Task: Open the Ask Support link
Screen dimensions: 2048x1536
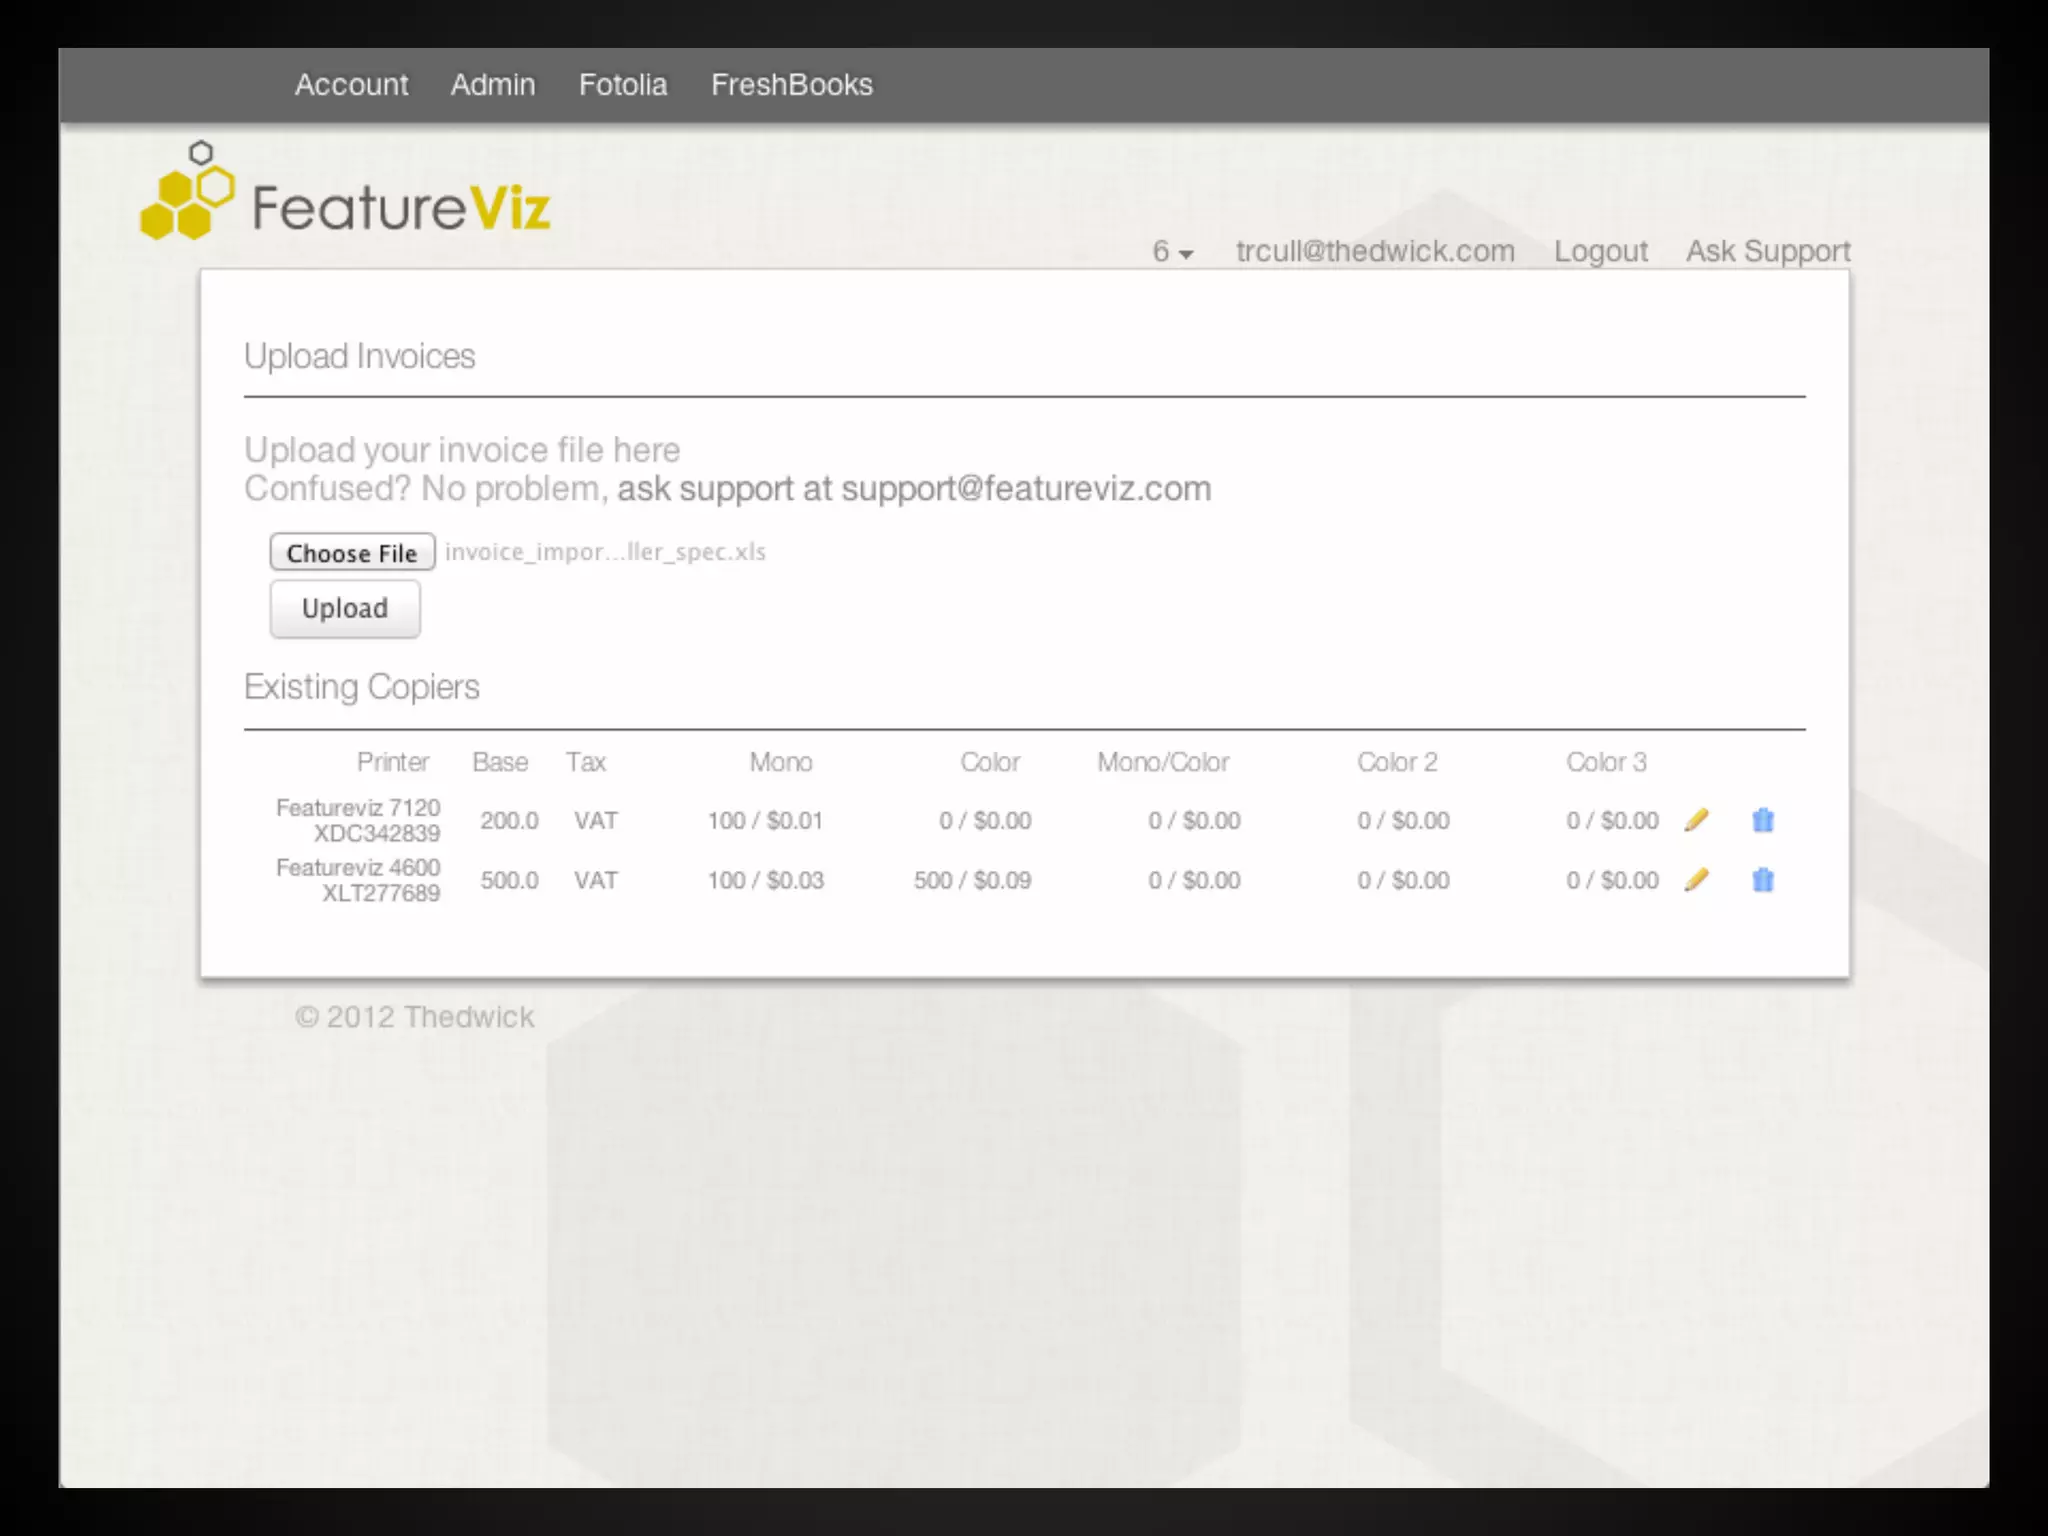Action: [1767, 251]
